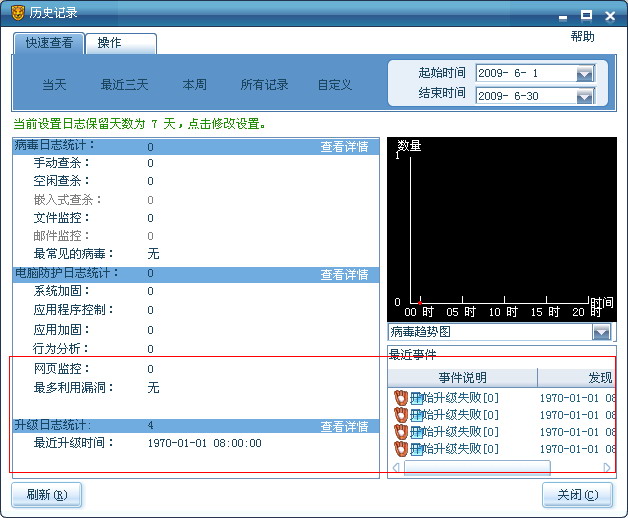
Task: Click the 关闭(C) button
Action: click(x=577, y=495)
